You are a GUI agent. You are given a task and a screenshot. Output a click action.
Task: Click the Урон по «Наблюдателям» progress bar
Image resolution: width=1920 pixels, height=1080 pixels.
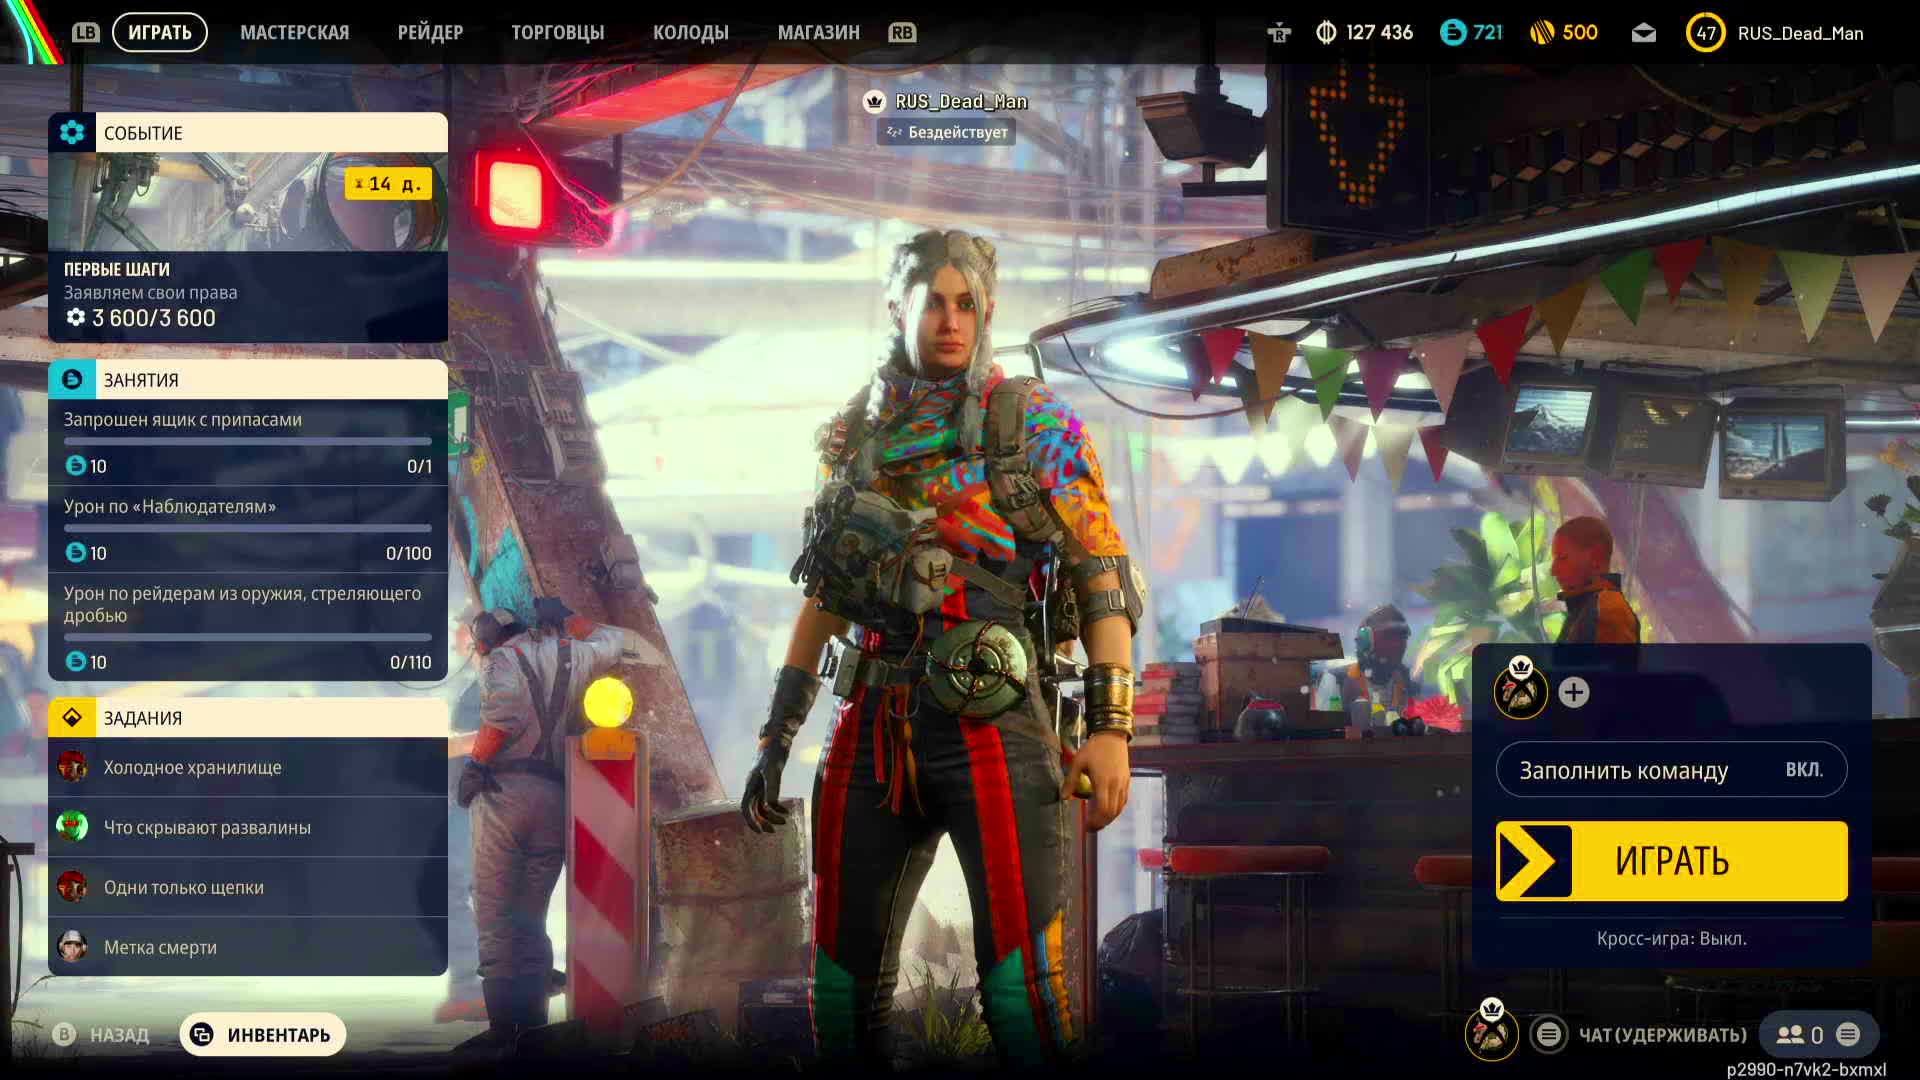[248, 528]
